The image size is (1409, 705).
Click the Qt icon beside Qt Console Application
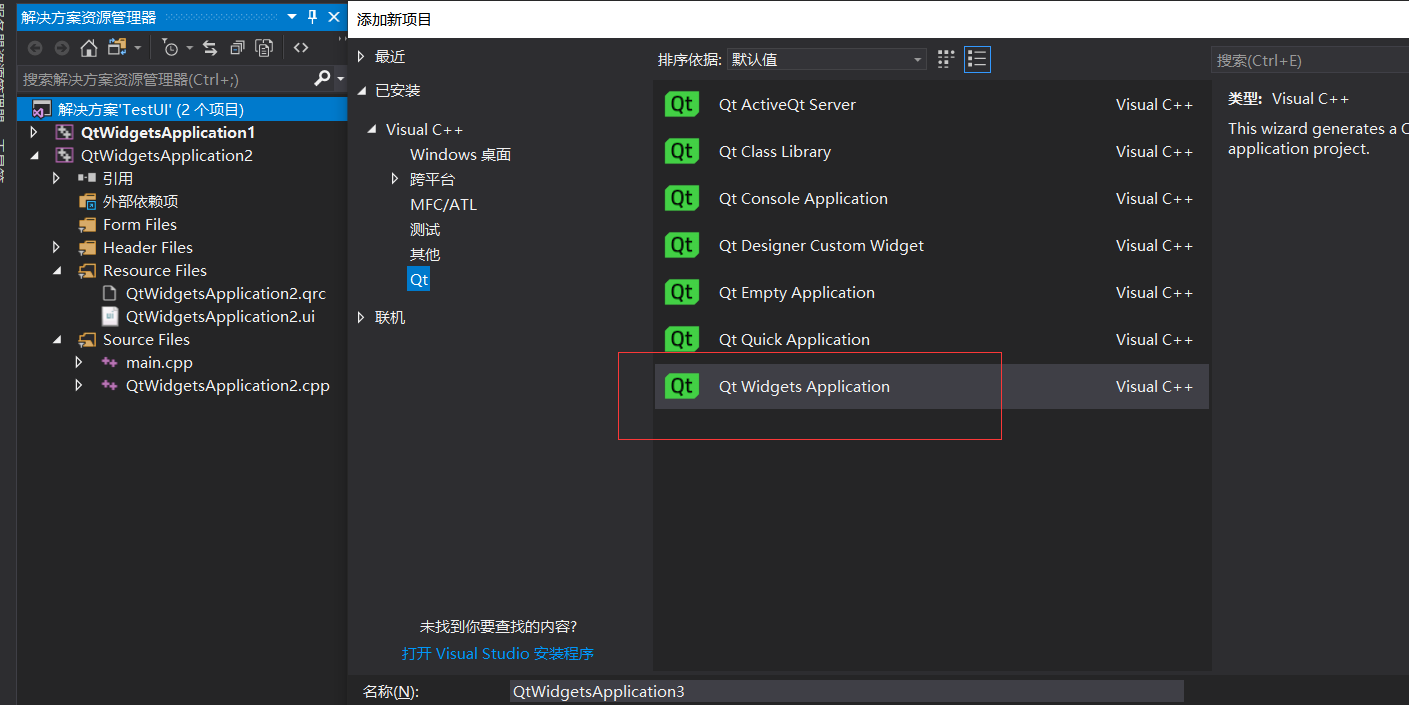(682, 198)
